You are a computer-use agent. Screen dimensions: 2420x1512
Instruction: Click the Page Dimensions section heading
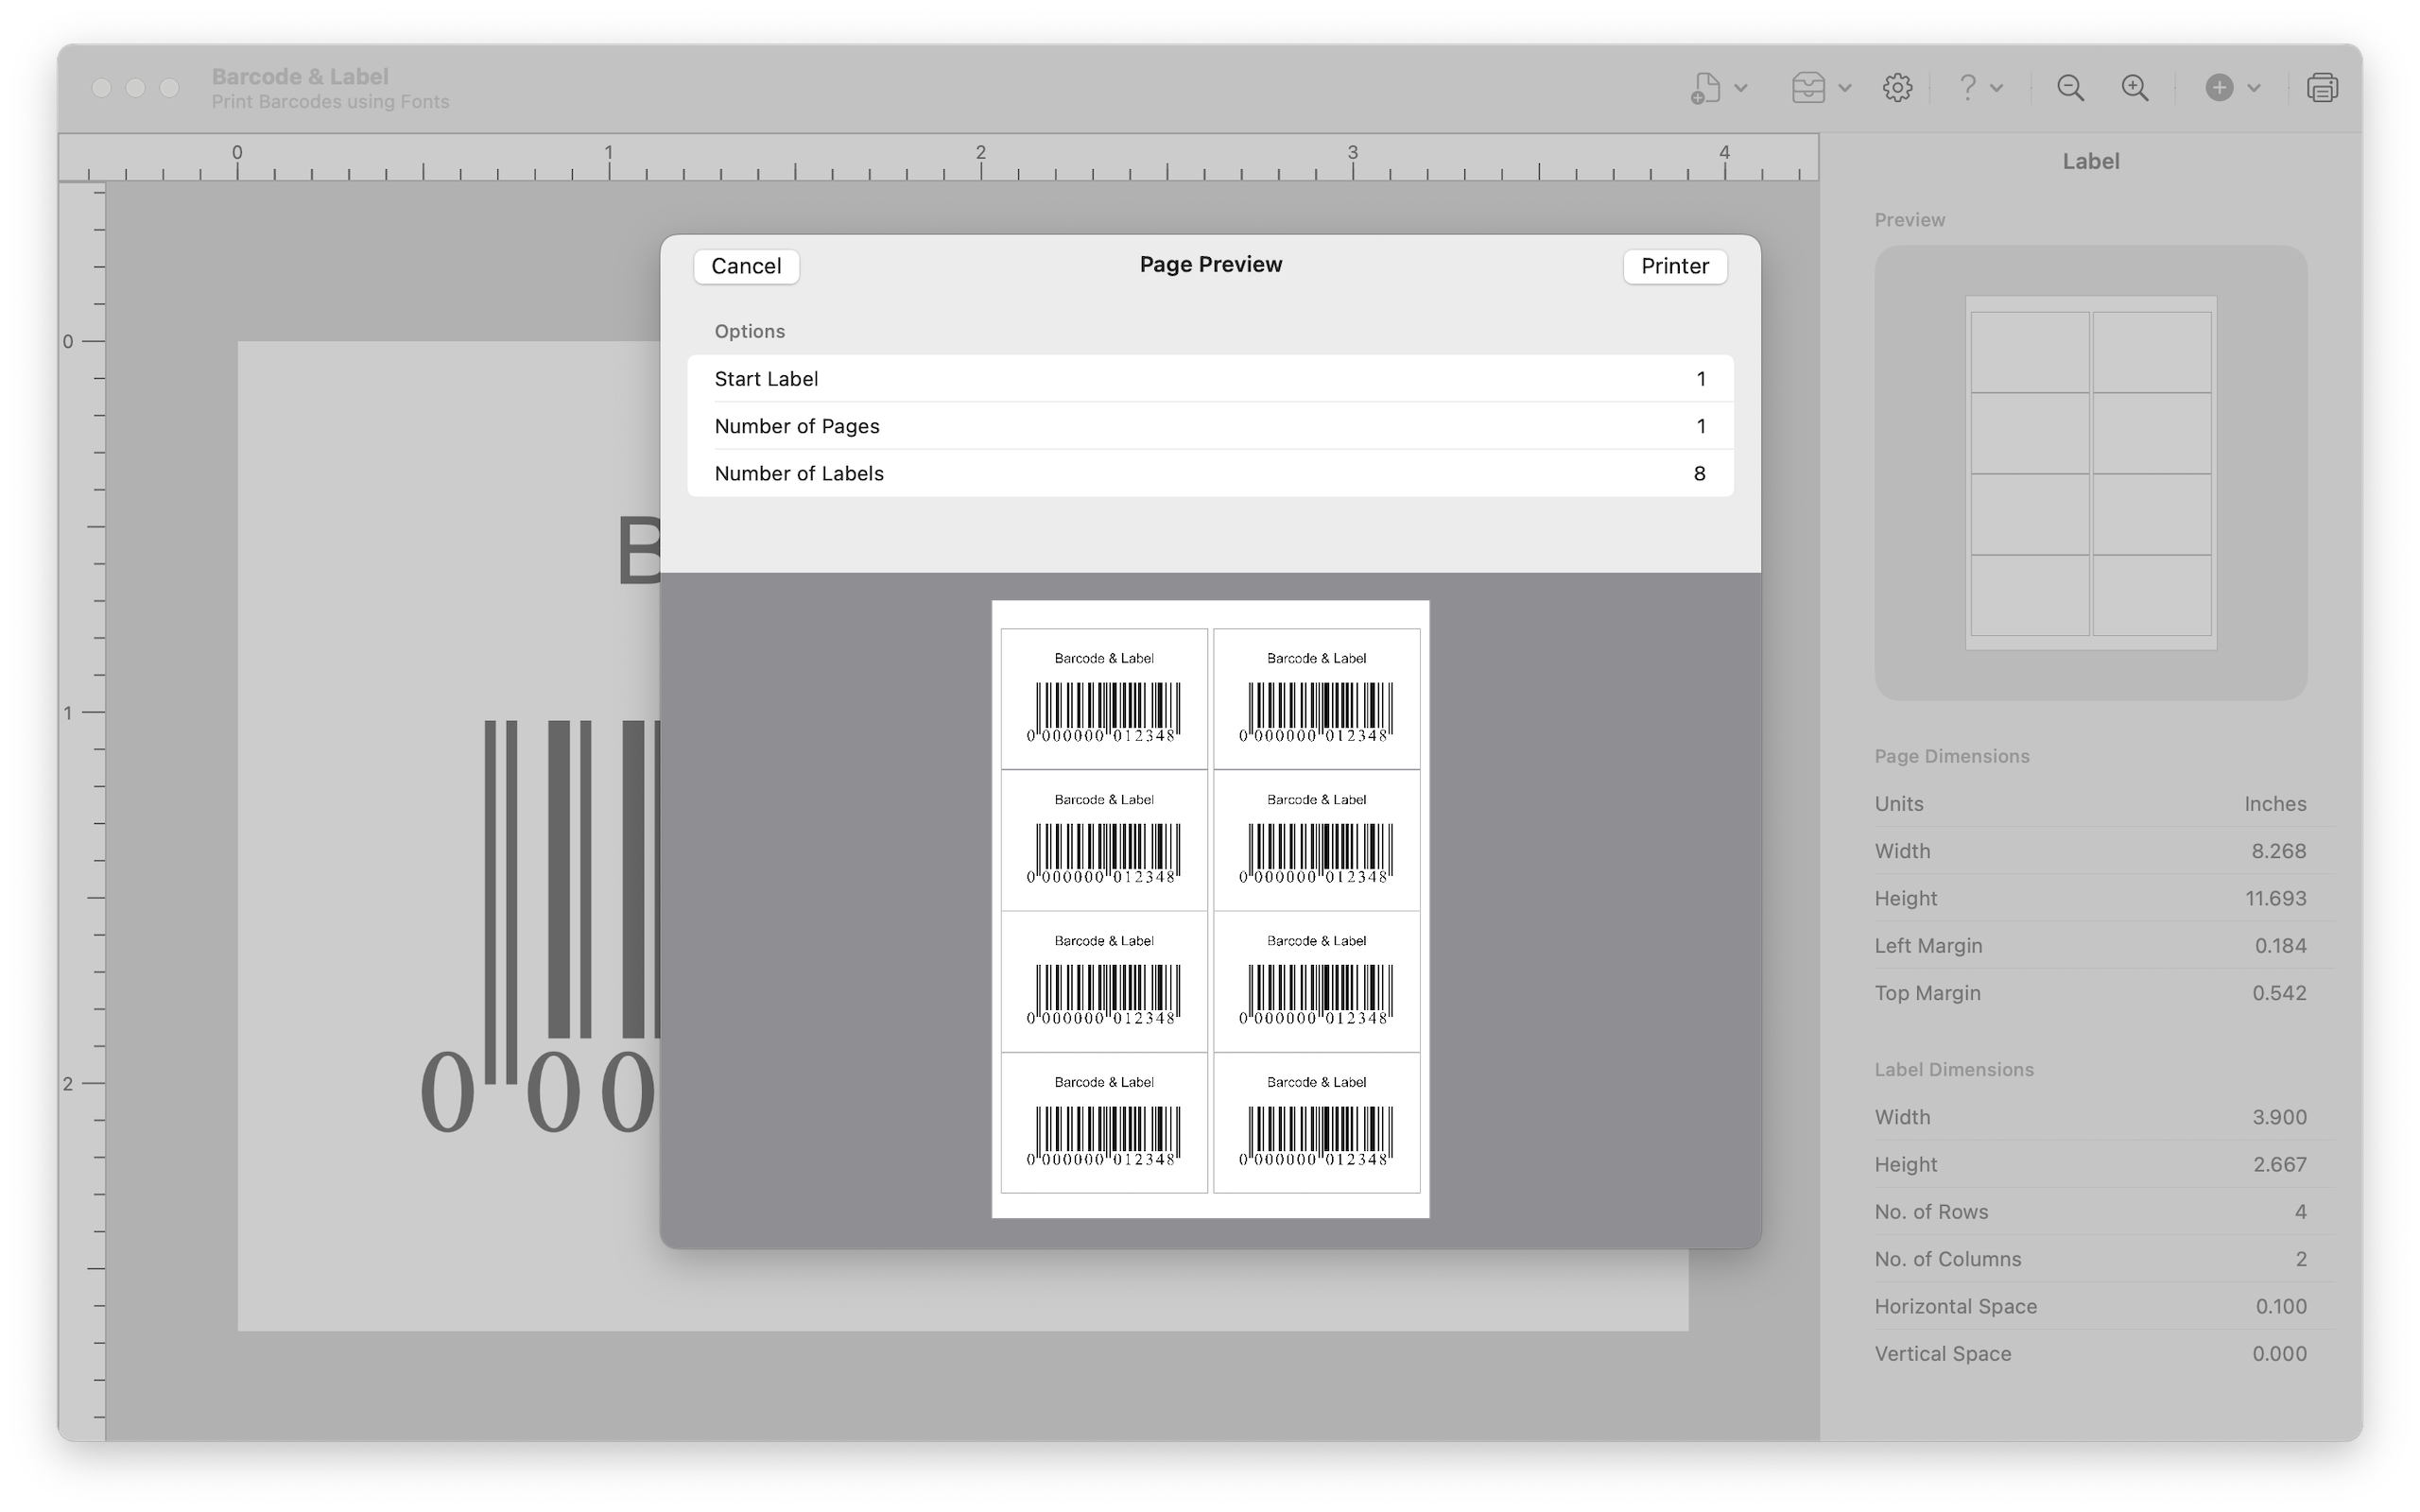tap(1951, 756)
